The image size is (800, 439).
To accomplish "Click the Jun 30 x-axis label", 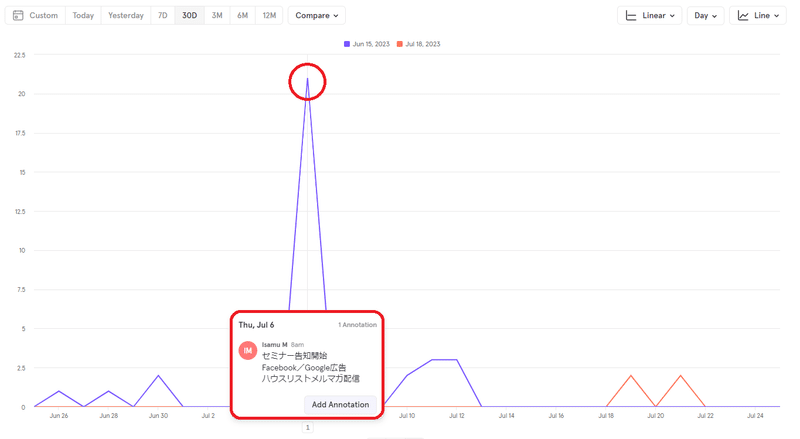I will coord(158,416).
